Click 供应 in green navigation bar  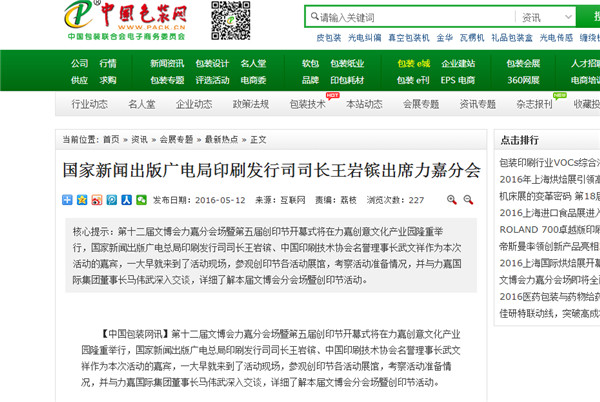[79, 80]
